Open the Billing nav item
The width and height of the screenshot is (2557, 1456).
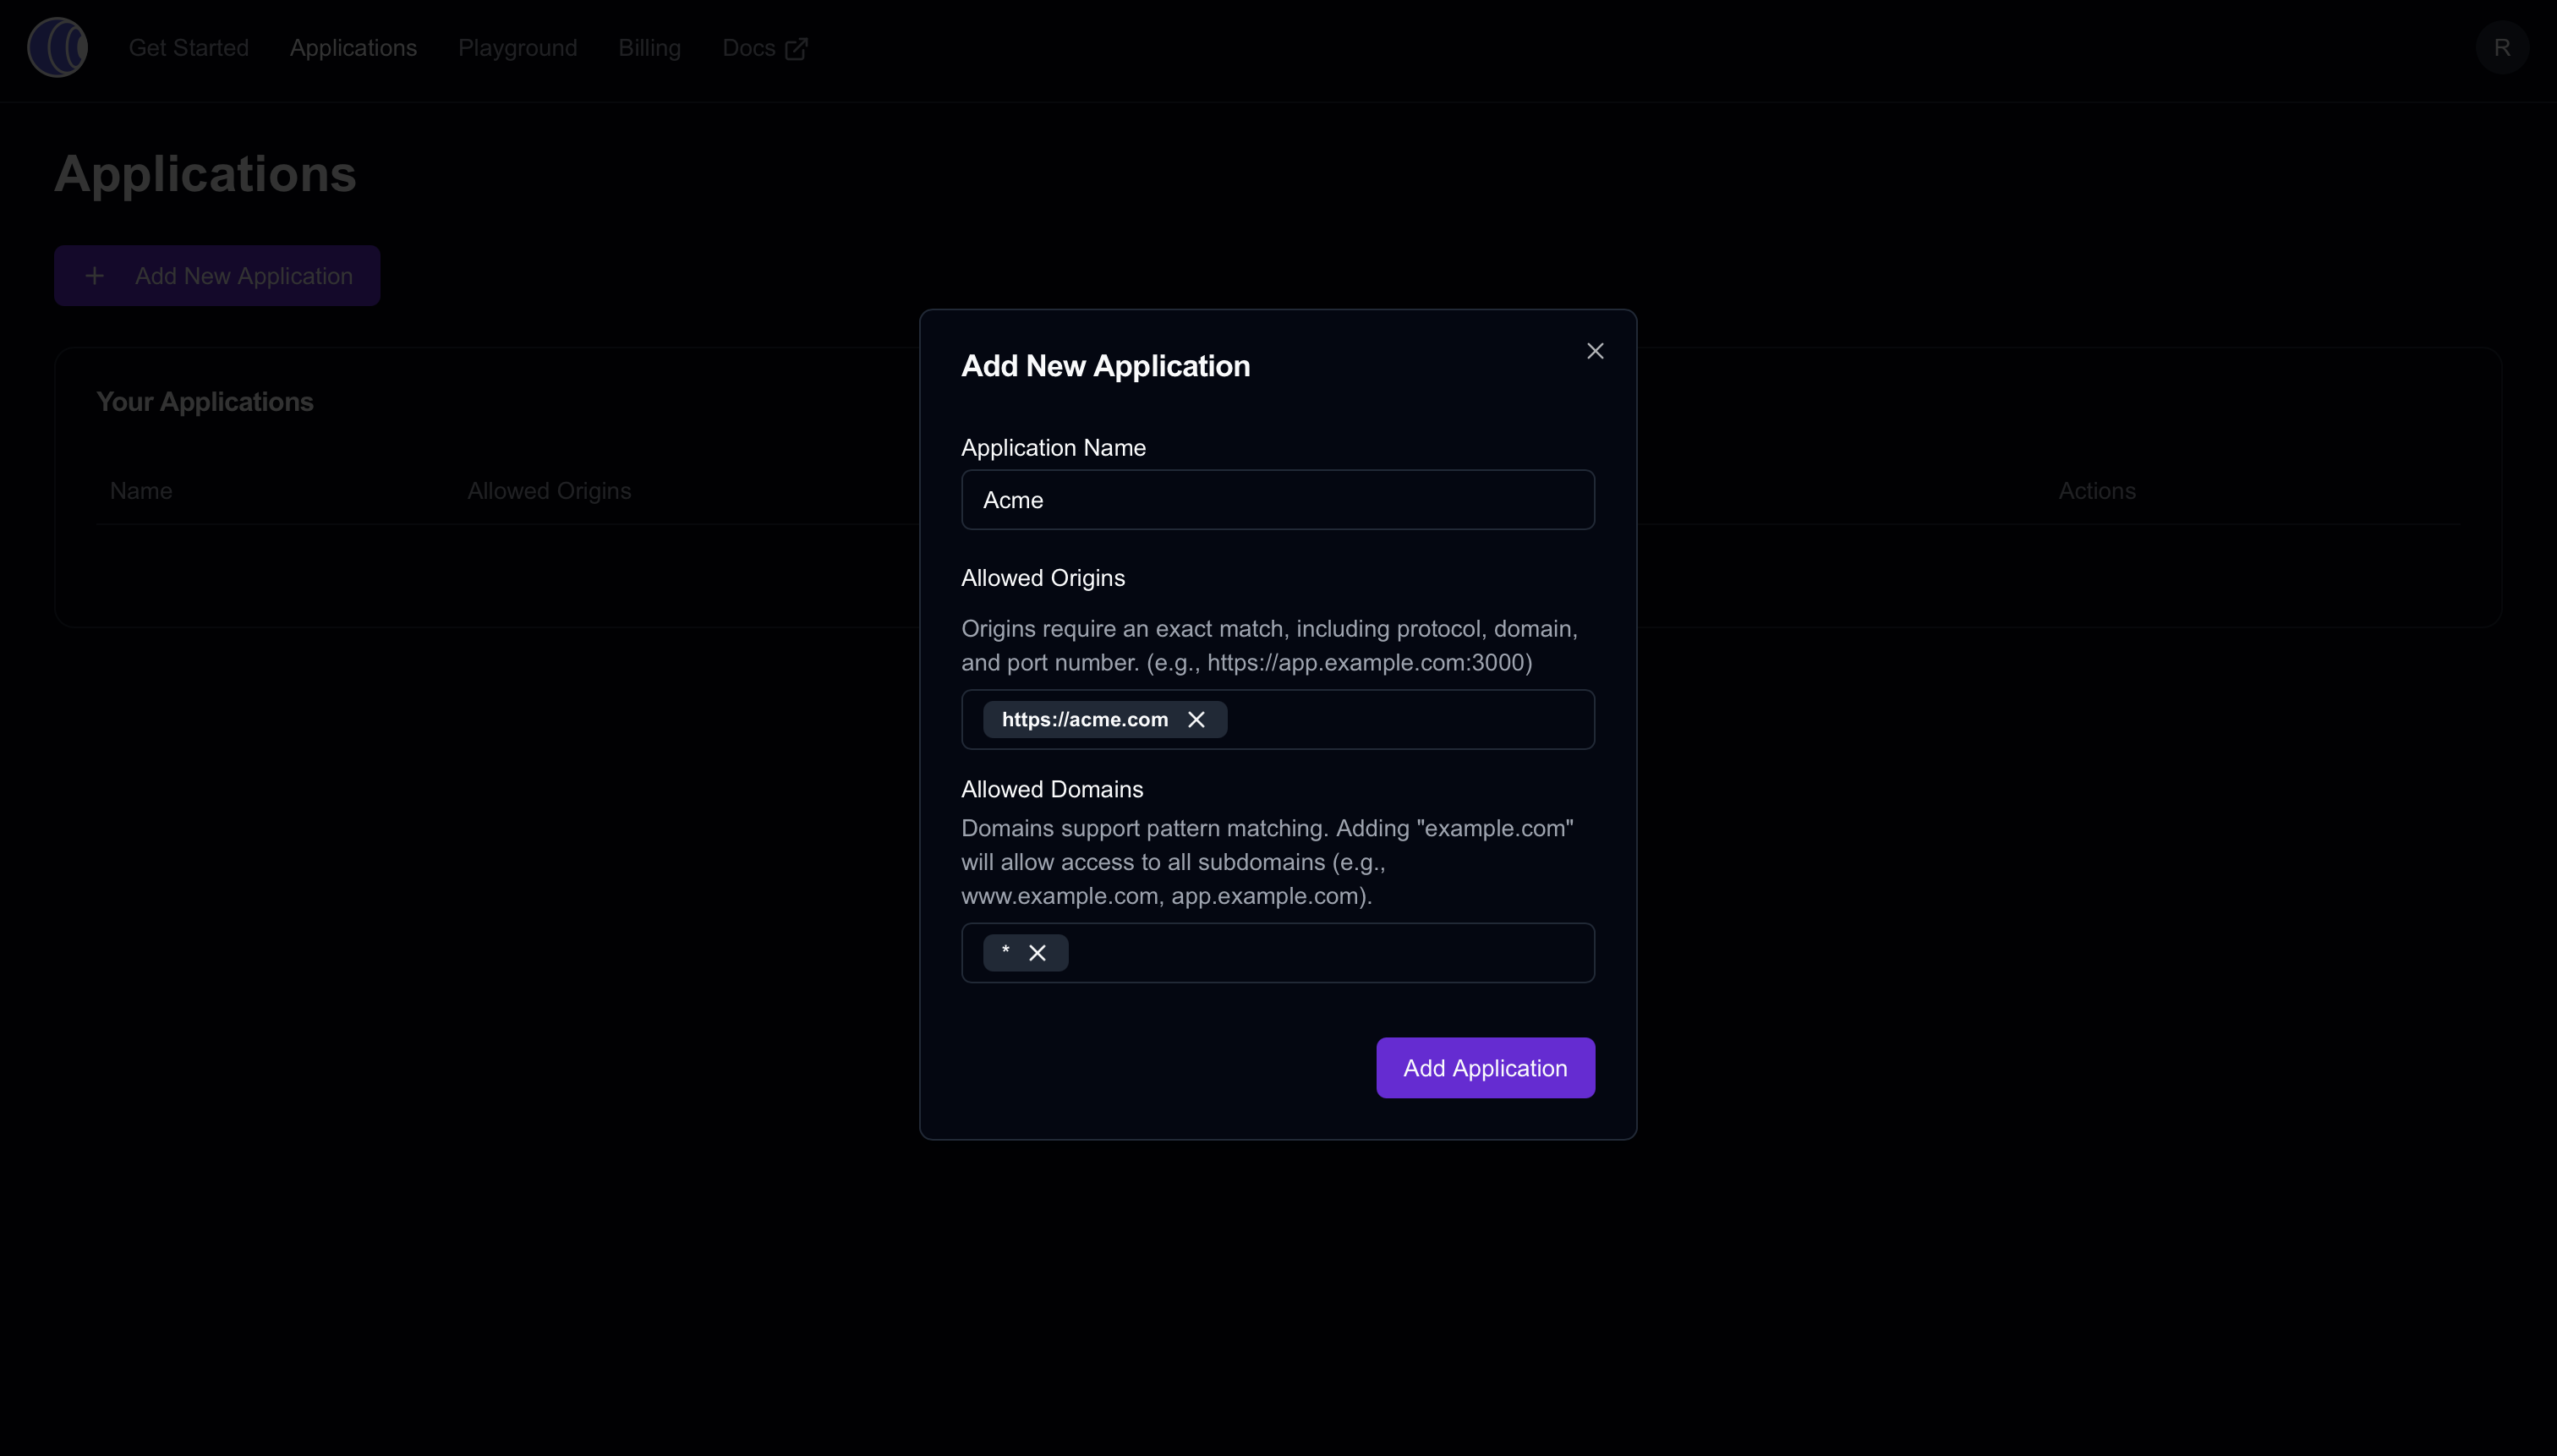(x=649, y=48)
